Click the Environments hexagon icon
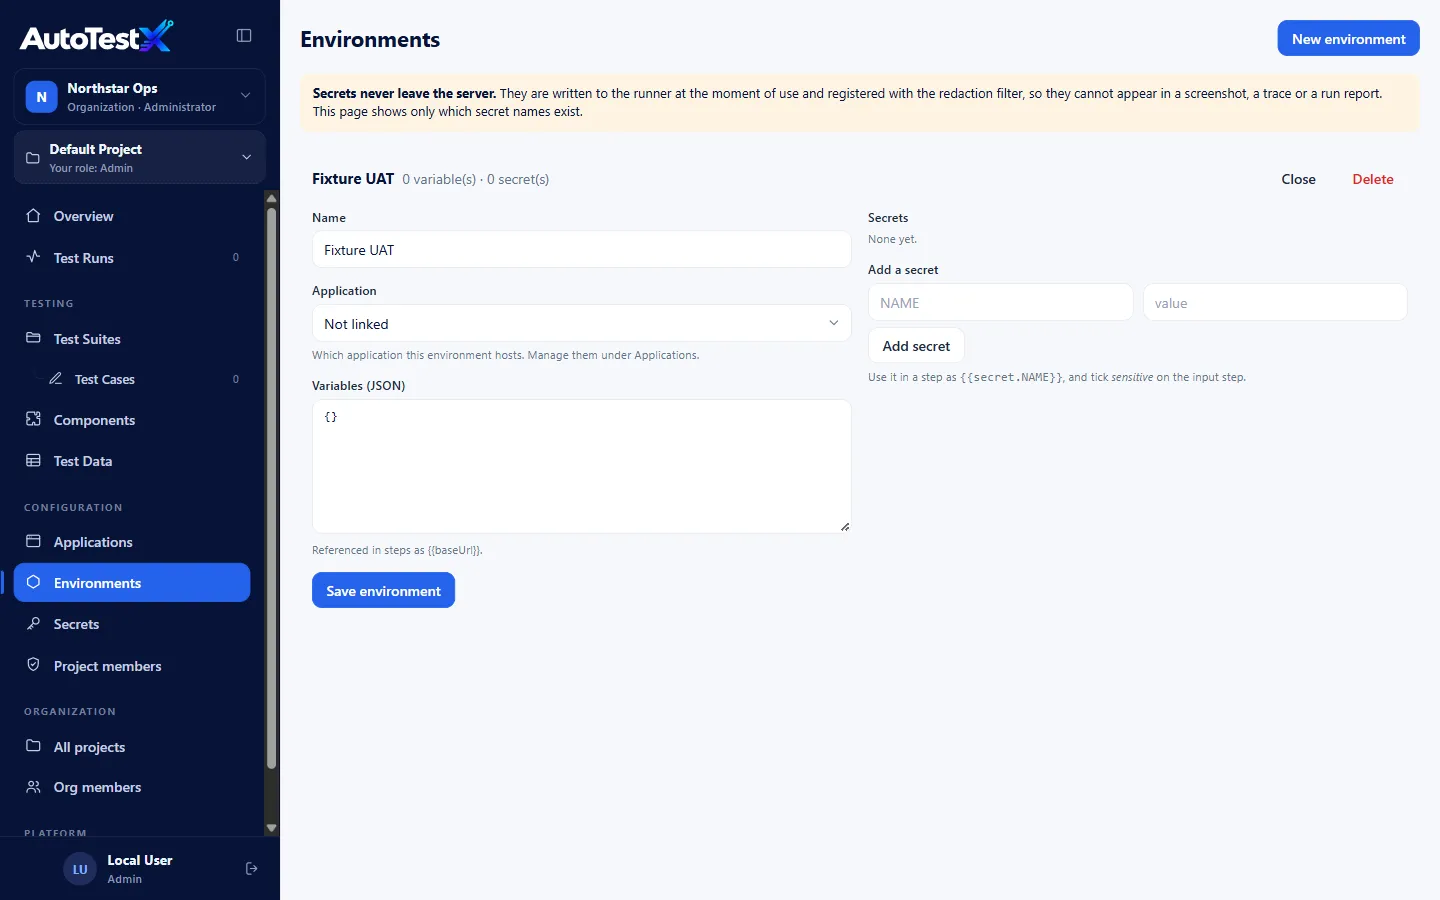Image resolution: width=1440 pixels, height=900 pixels. click(x=33, y=582)
